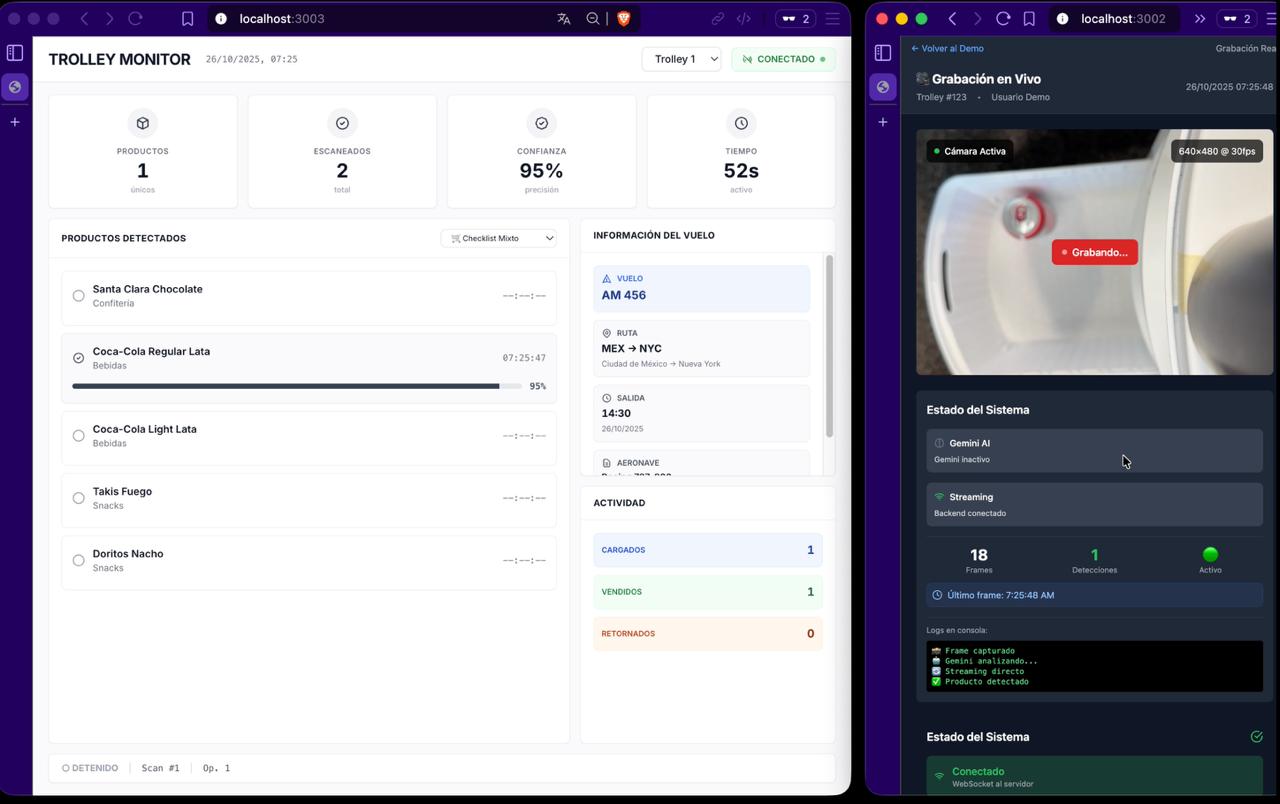
Task: Click the Vendidos activity row
Action: pos(708,592)
